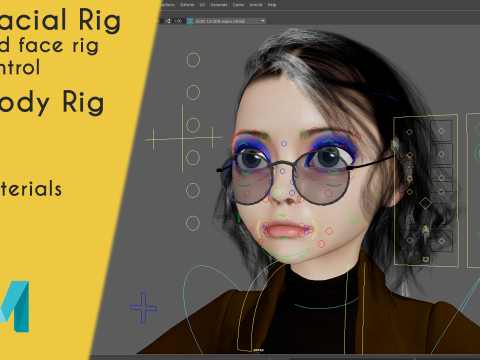This screenshot has width=480, height=360.
Task: Select the green nose tip circle control
Action: pyautogui.click(x=277, y=192)
